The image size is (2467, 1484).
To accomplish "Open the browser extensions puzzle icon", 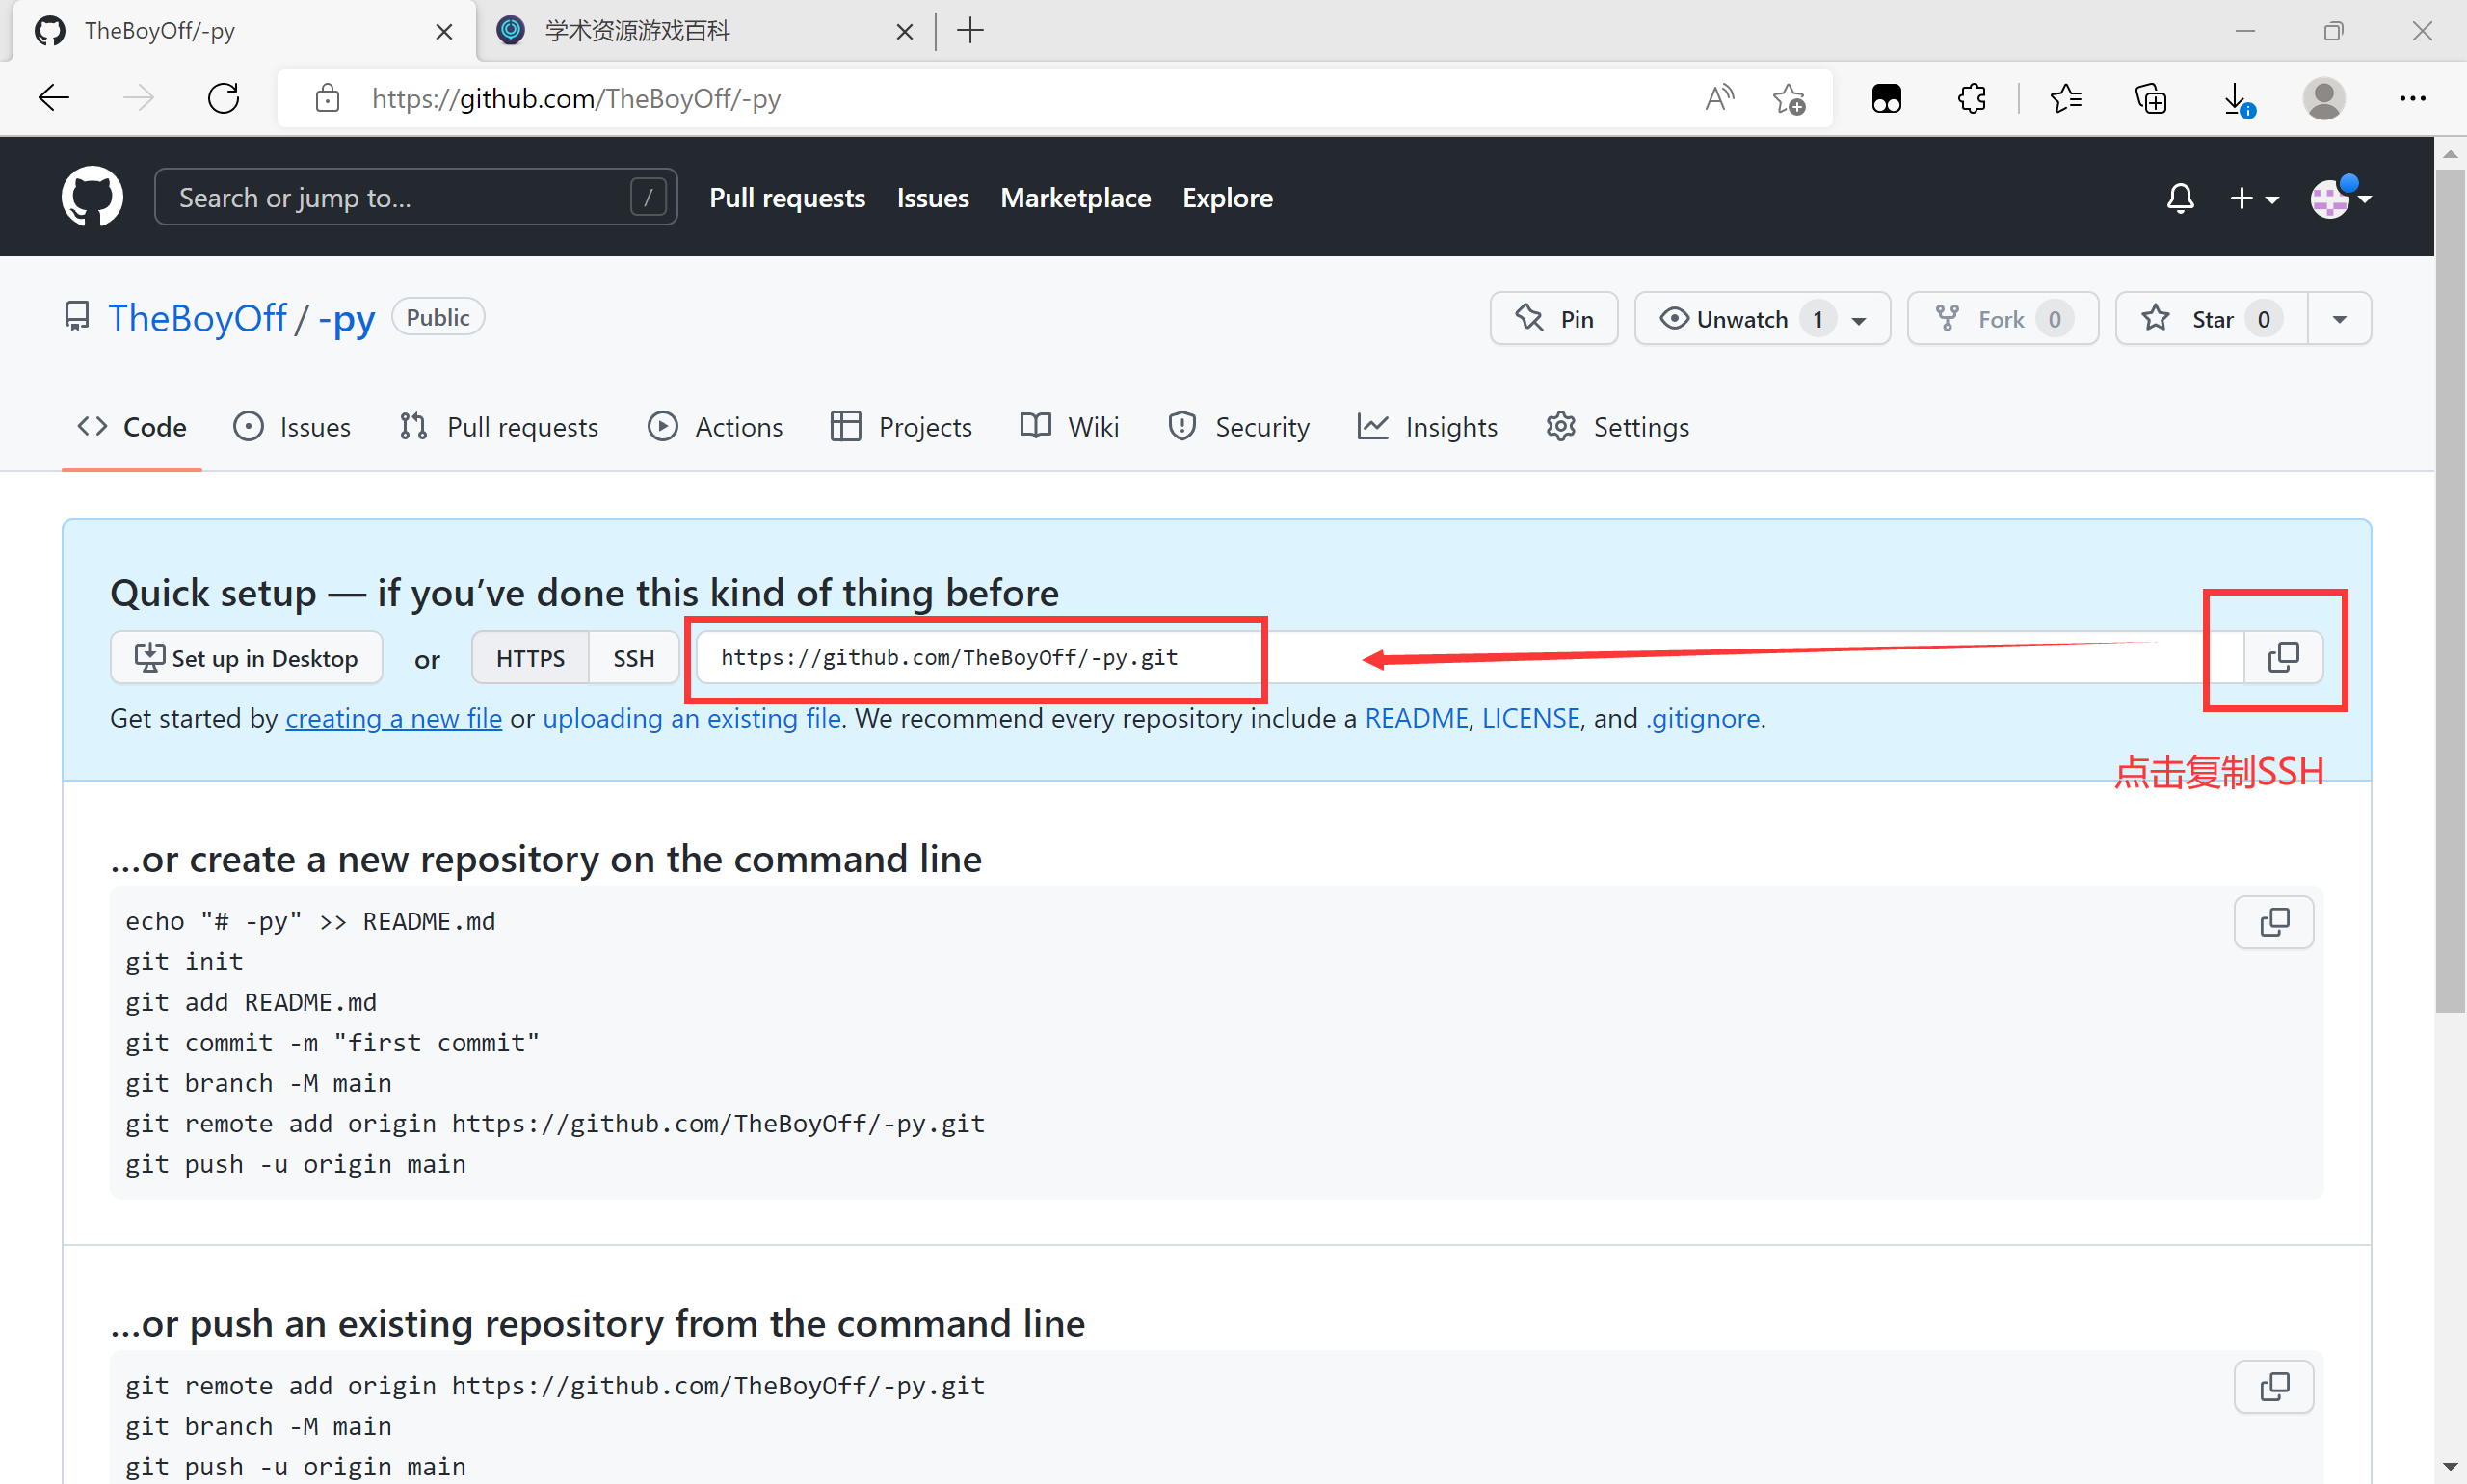I will coord(1971,98).
